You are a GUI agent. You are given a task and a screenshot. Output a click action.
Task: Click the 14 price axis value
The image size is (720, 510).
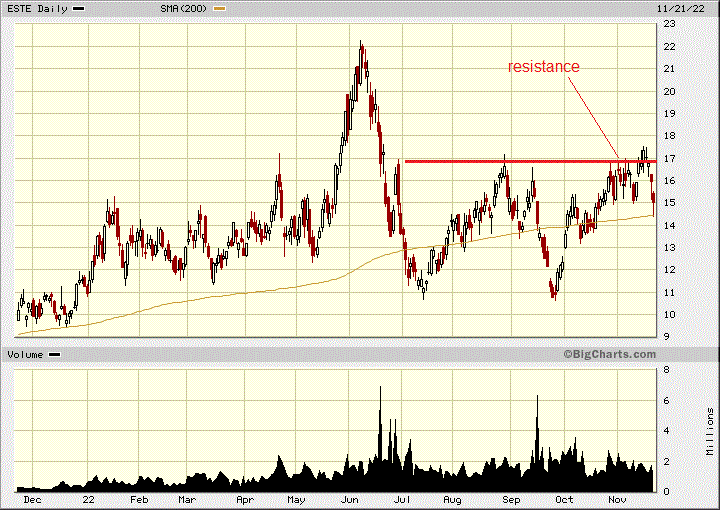click(x=669, y=225)
